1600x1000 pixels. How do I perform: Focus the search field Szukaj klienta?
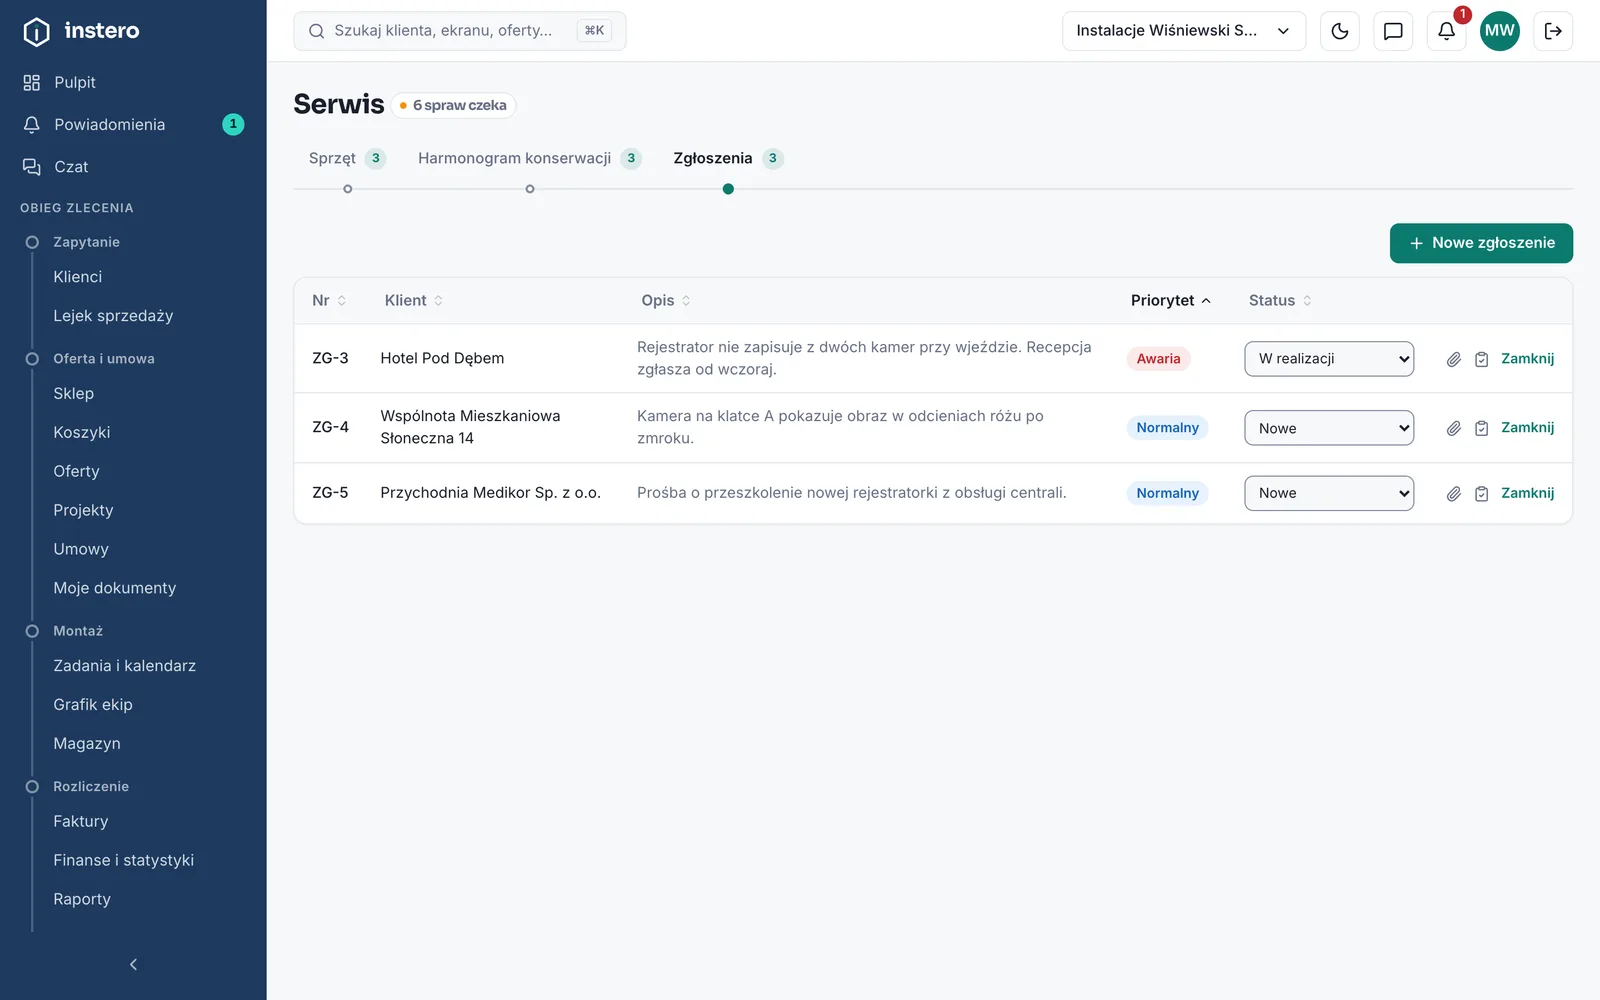pos(460,31)
